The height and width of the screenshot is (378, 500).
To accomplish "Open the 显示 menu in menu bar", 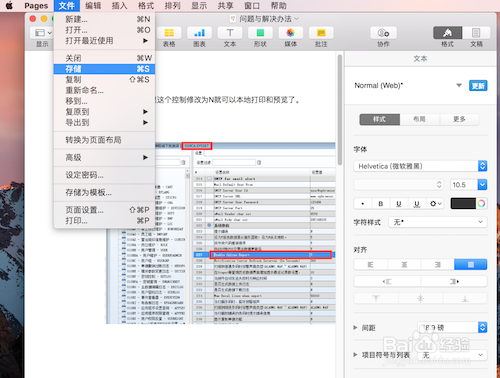I will 199,6.
